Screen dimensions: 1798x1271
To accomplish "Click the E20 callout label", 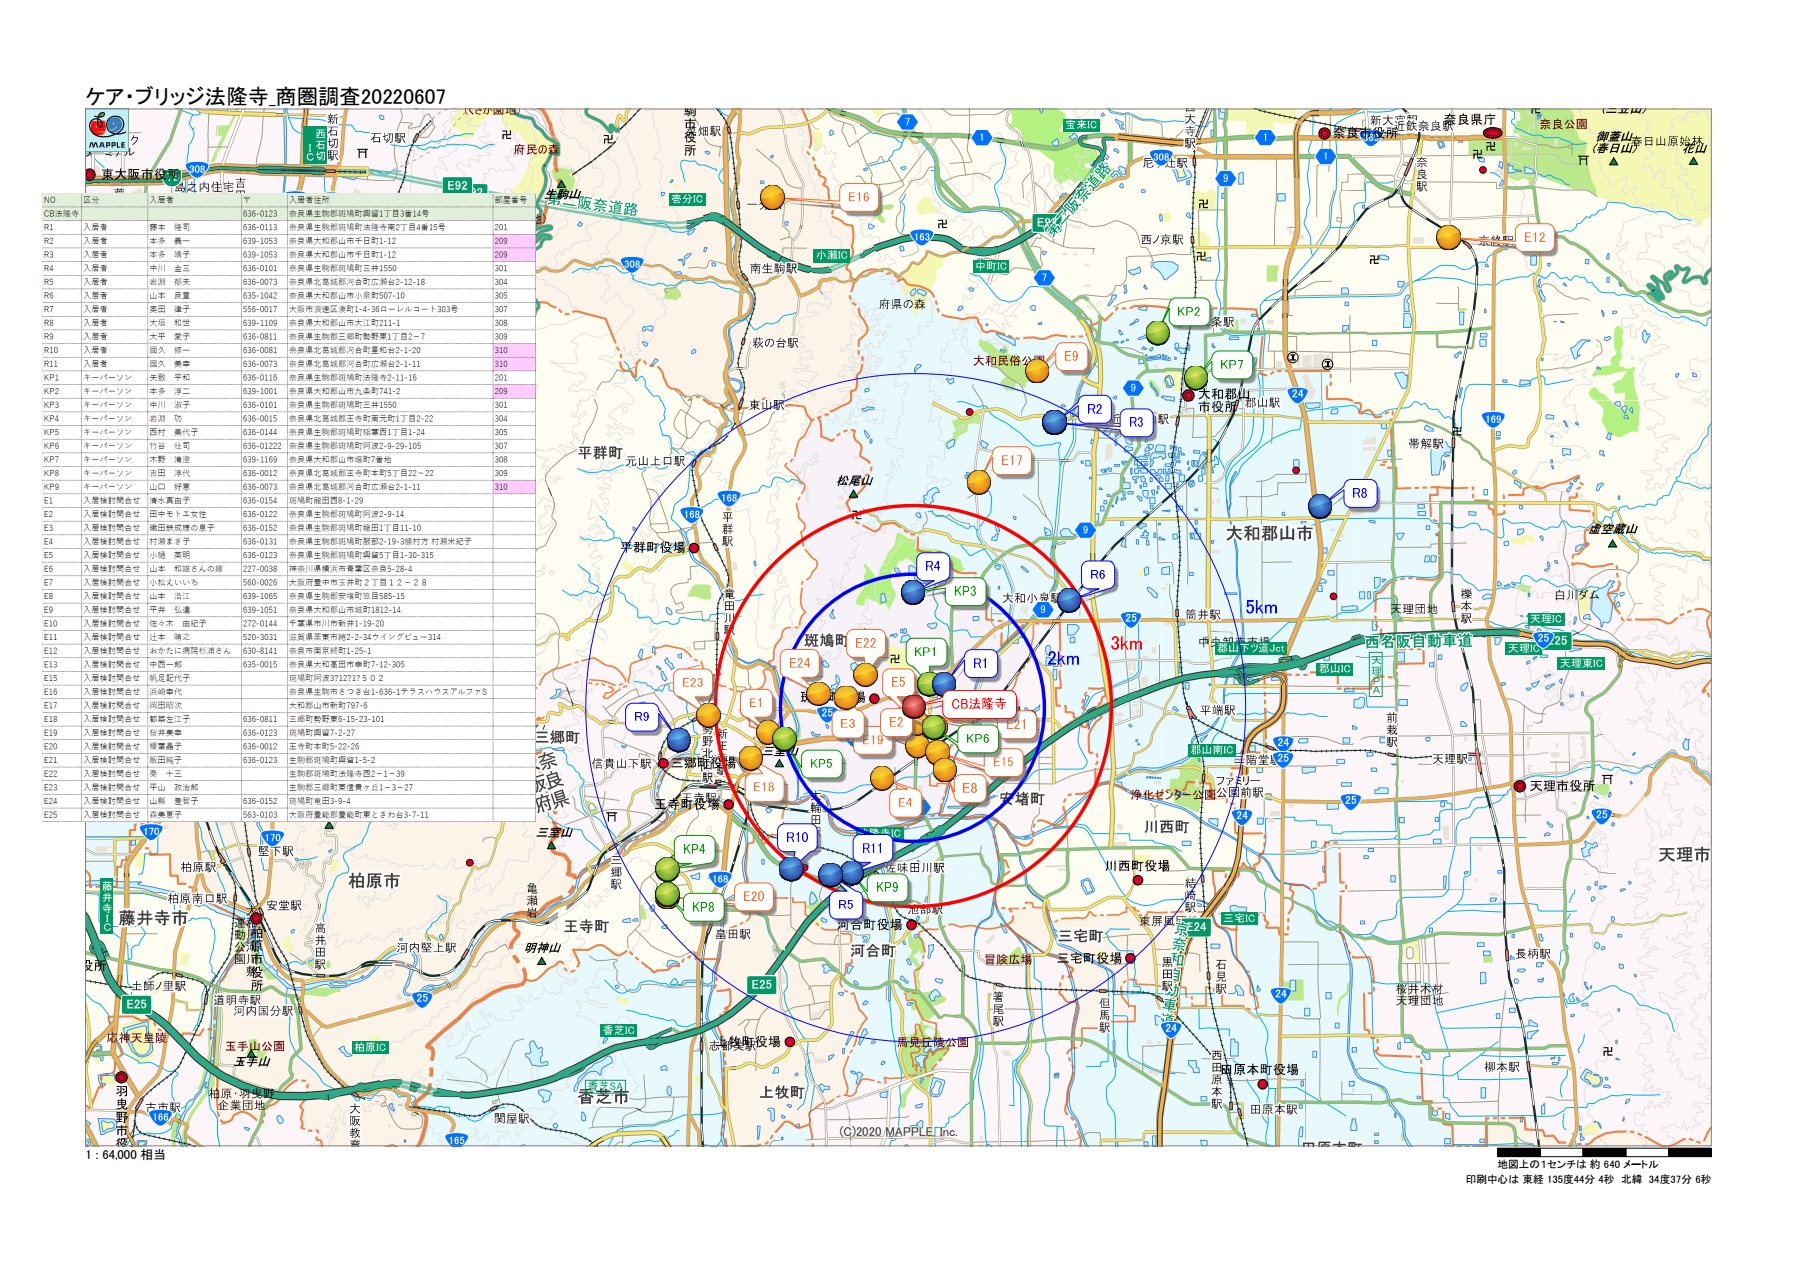I will click(754, 896).
